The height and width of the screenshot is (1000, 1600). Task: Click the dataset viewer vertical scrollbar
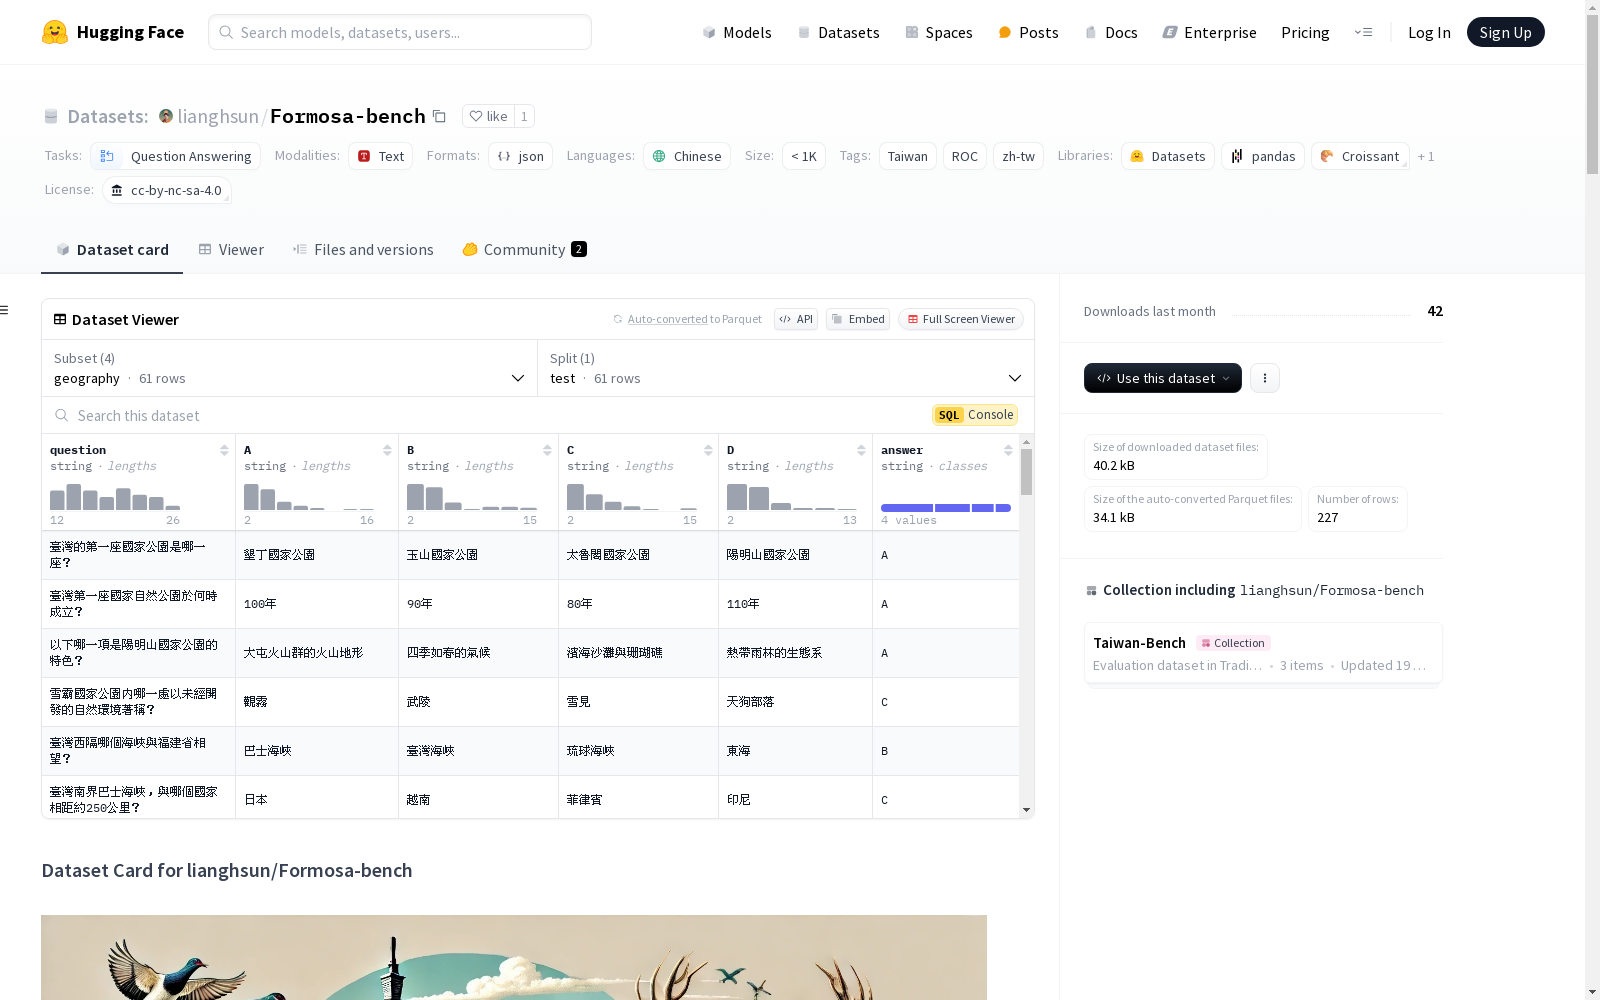tap(1026, 472)
